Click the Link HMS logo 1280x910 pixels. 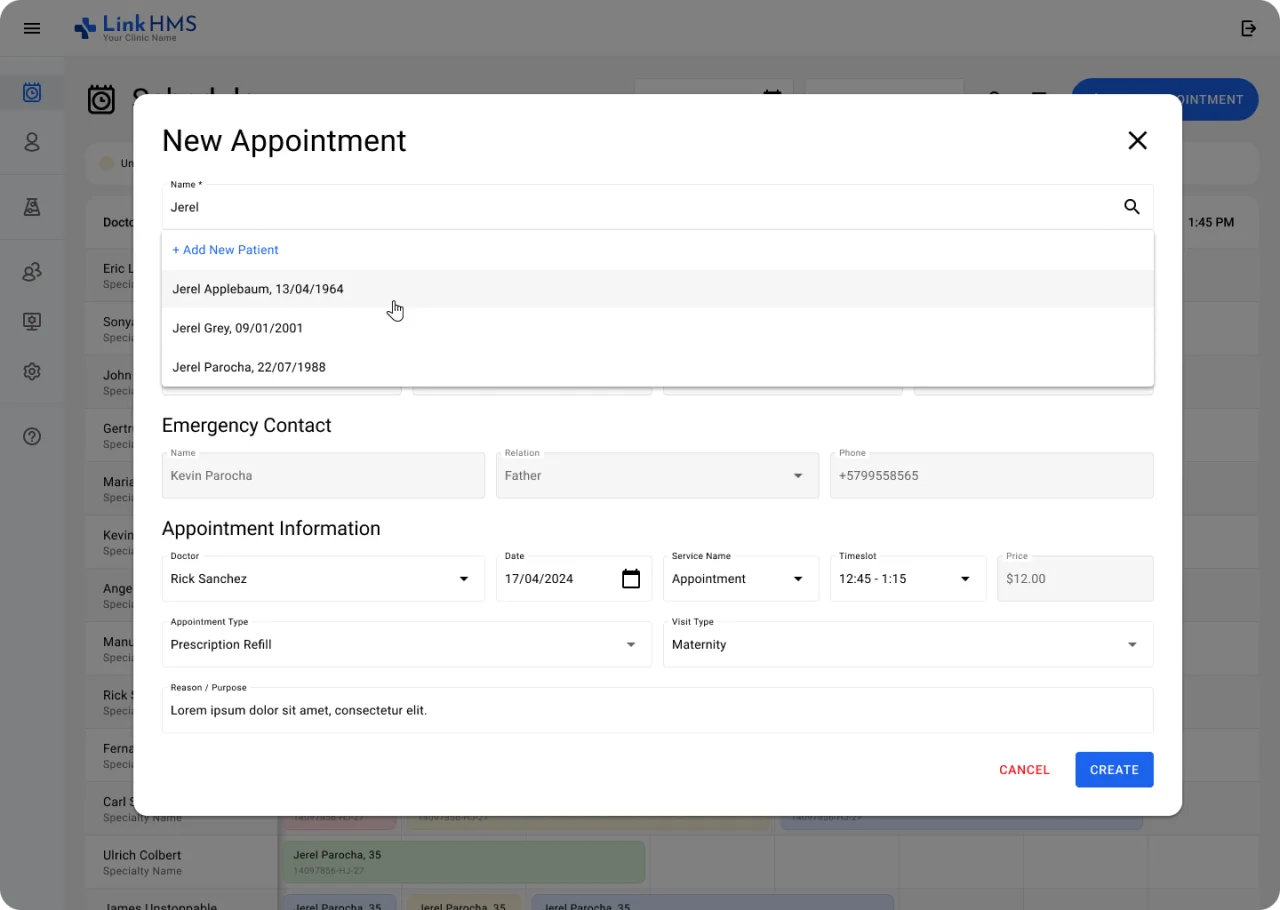135,28
